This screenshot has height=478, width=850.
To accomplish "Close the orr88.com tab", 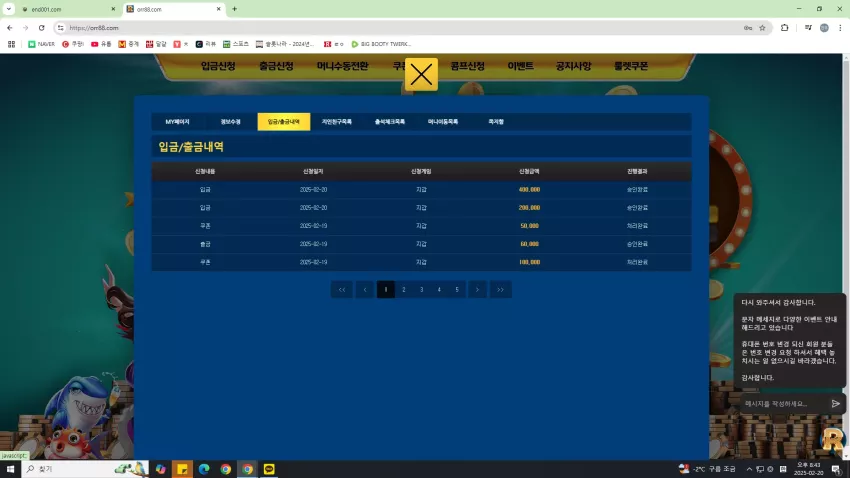I will point(218,9).
